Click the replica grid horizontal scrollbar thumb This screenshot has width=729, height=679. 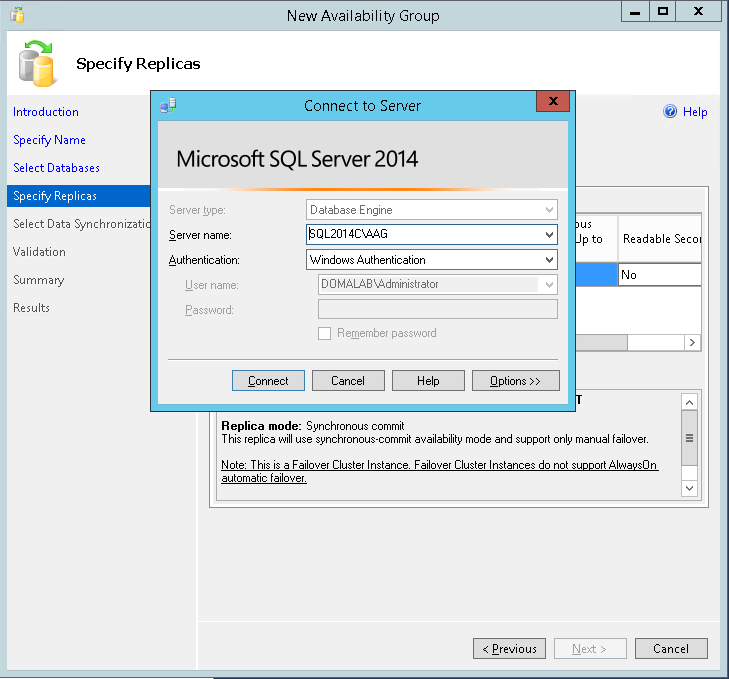(602, 343)
